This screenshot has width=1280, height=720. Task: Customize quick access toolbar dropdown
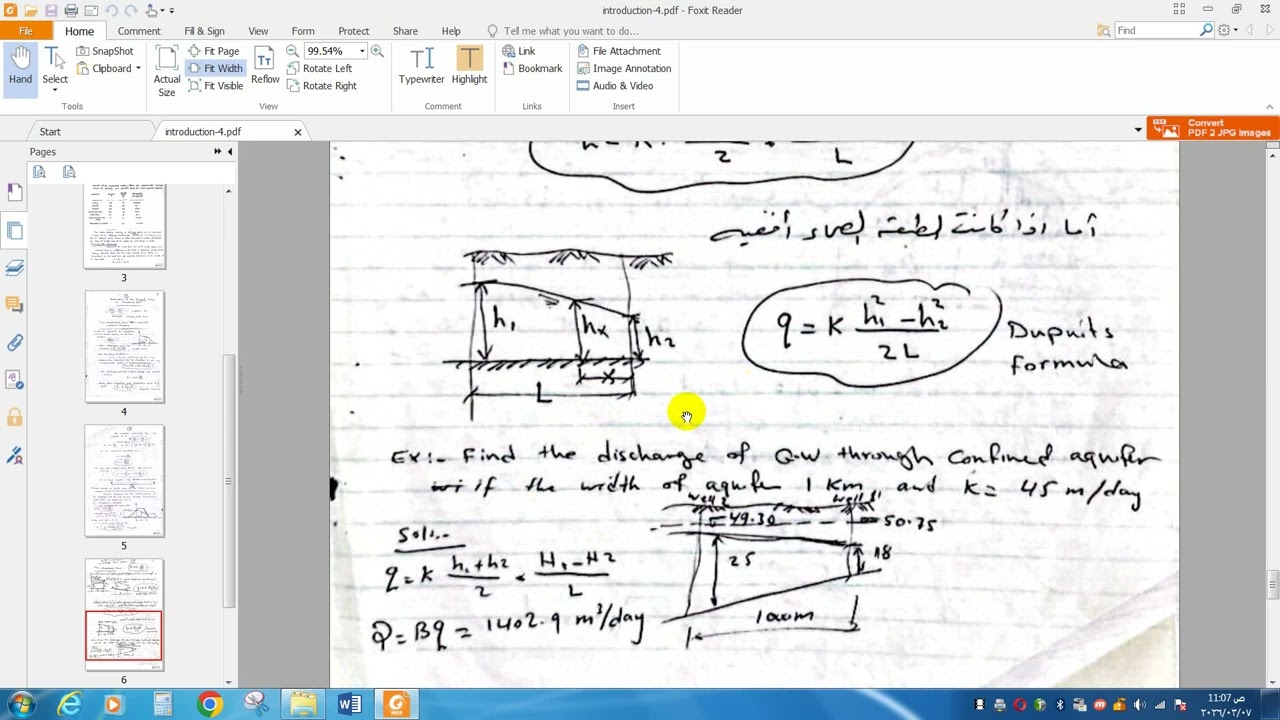coord(171,10)
